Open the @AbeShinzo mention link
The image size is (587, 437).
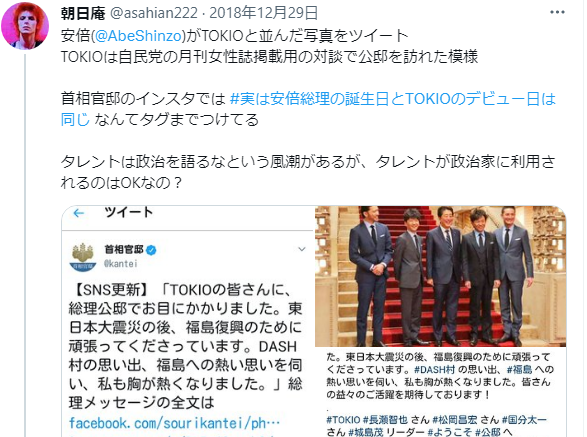click(x=138, y=36)
